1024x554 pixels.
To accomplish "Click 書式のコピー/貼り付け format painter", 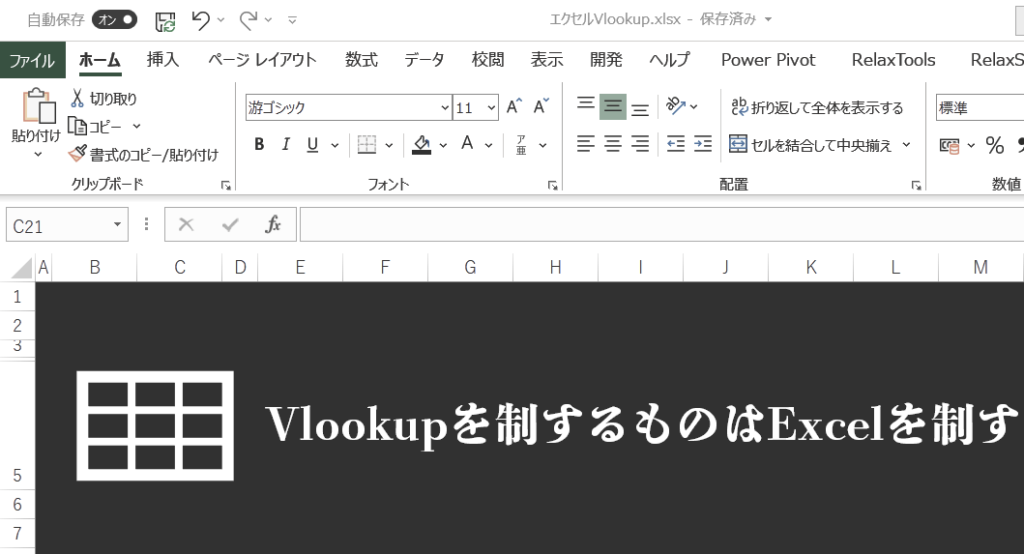I will point(143,155).
